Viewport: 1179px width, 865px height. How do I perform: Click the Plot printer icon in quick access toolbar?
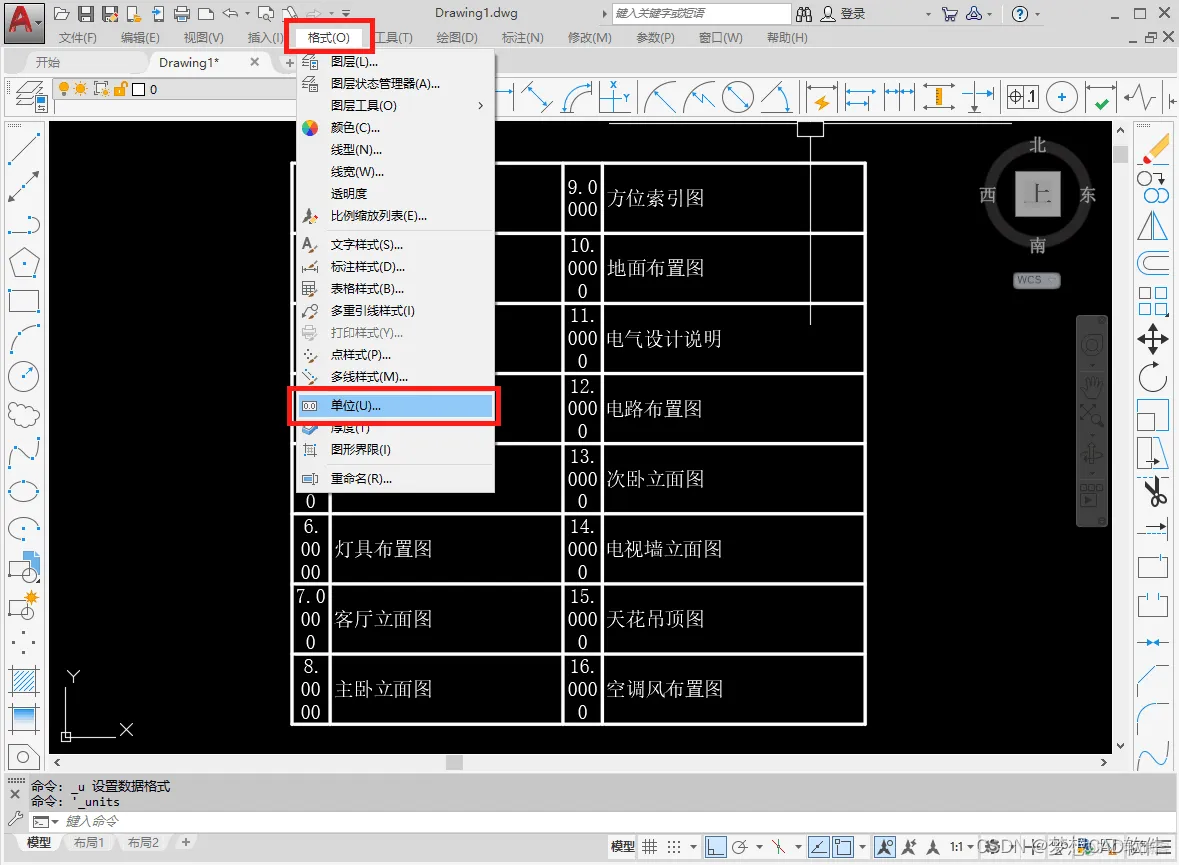point(182,14)
